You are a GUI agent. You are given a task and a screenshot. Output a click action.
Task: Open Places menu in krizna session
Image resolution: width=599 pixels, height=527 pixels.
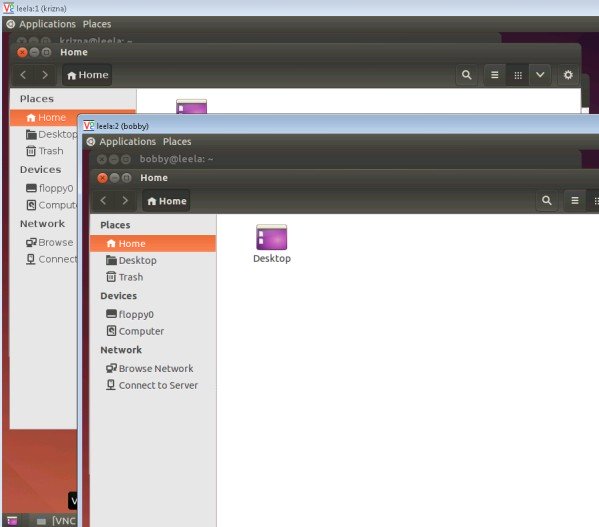point(97,24)
